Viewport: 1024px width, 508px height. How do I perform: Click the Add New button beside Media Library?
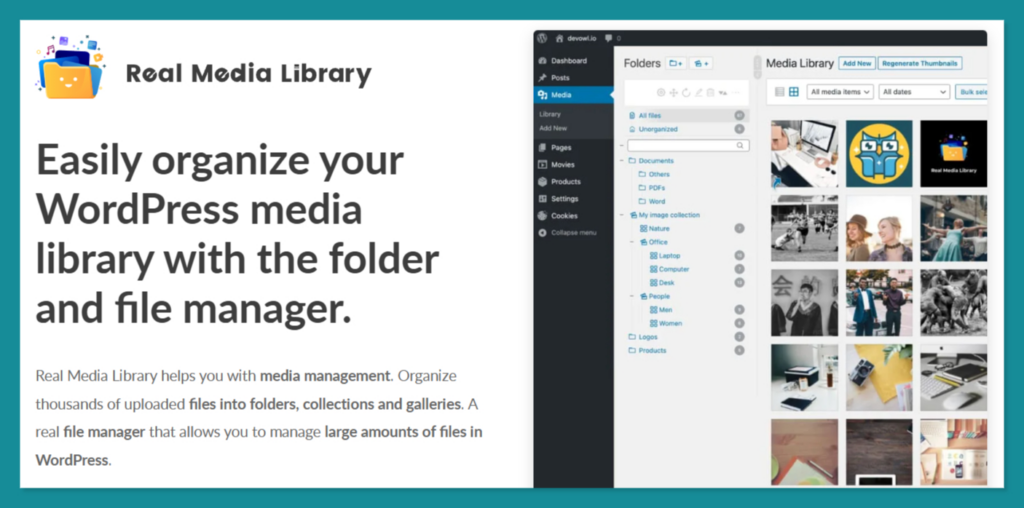(x=857, y=63)
